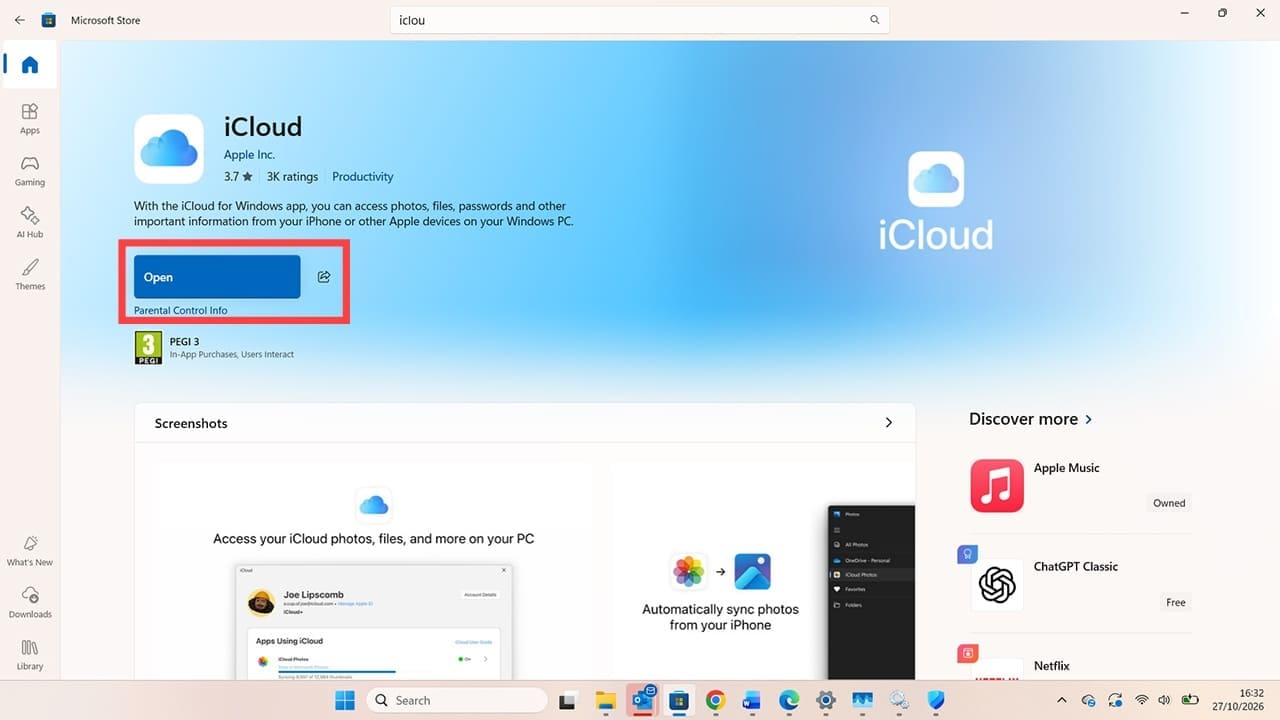View Downloads in the sidebar
1280x720 pixels.
tap(30, 602)
